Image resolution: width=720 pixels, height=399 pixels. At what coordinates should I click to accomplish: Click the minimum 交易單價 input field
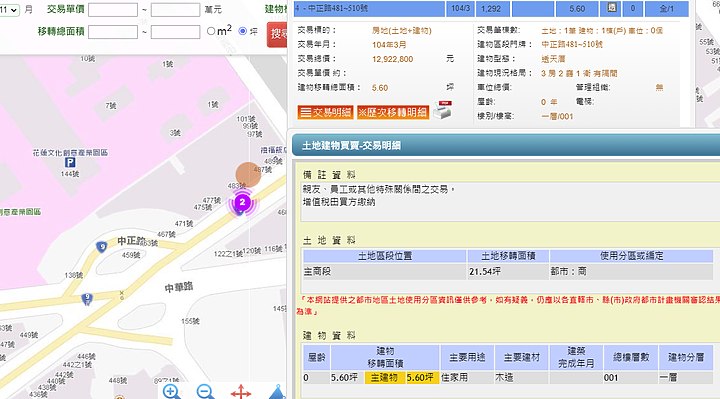[113, 10]
